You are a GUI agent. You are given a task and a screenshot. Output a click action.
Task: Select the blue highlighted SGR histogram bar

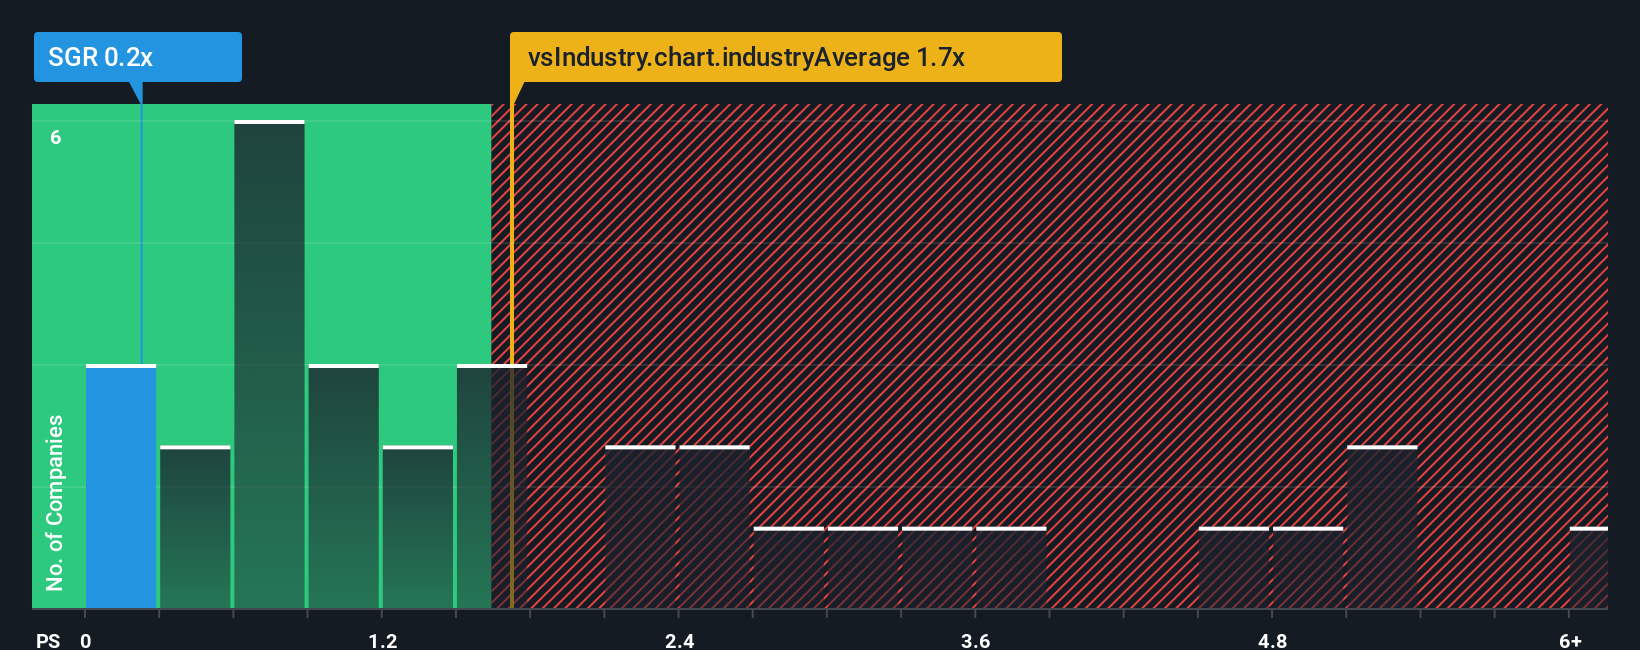tap(121, 487)
